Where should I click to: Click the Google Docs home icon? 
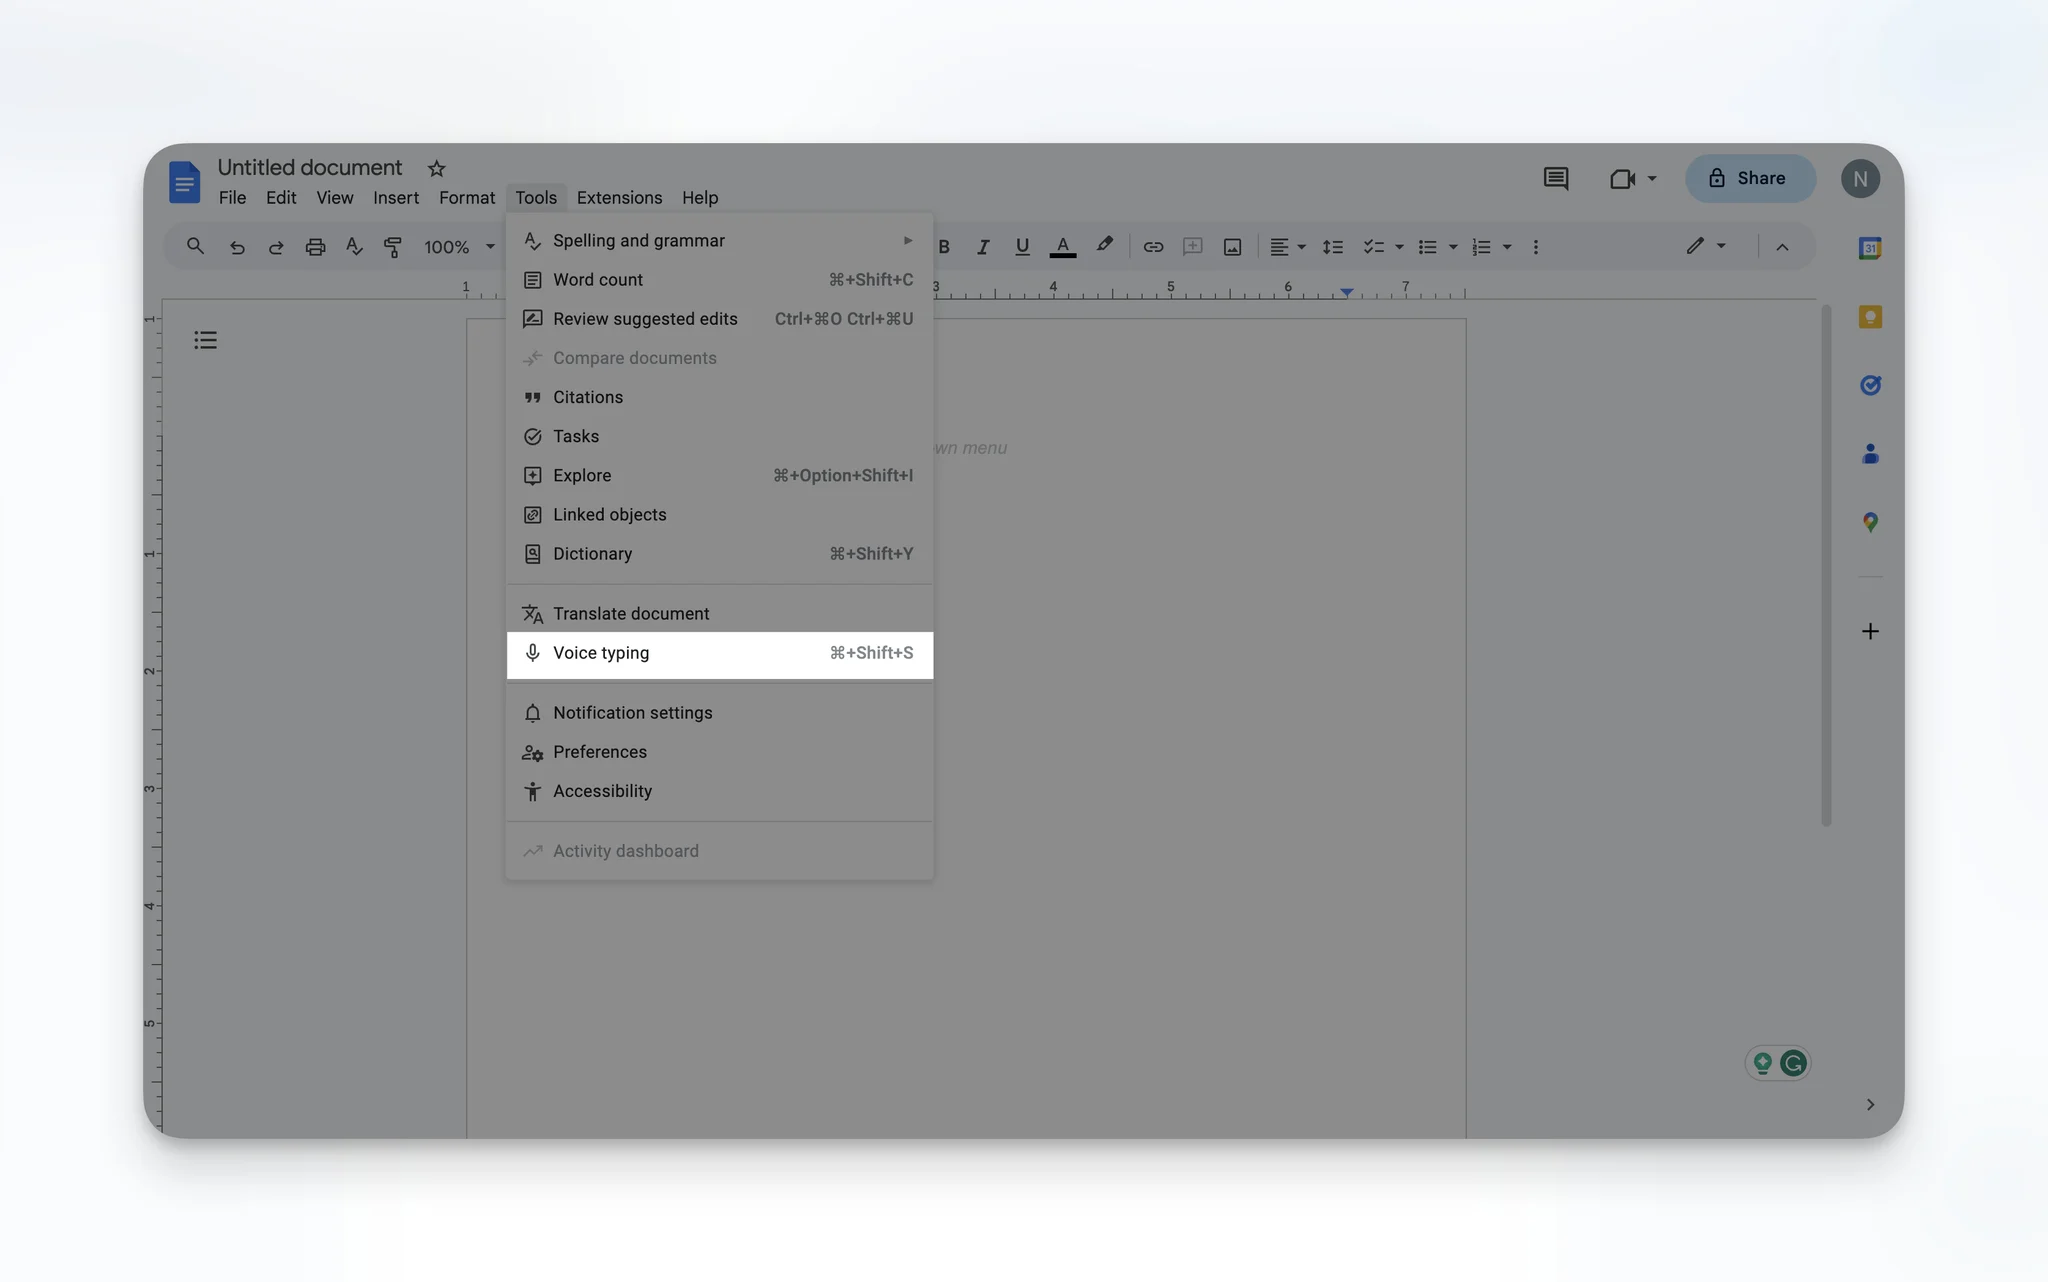pyautogui.click(x=184, y=182)
